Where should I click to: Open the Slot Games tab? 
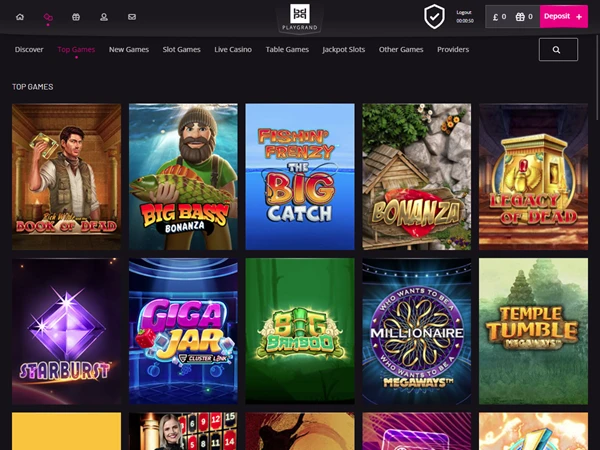tap(181, 50)
